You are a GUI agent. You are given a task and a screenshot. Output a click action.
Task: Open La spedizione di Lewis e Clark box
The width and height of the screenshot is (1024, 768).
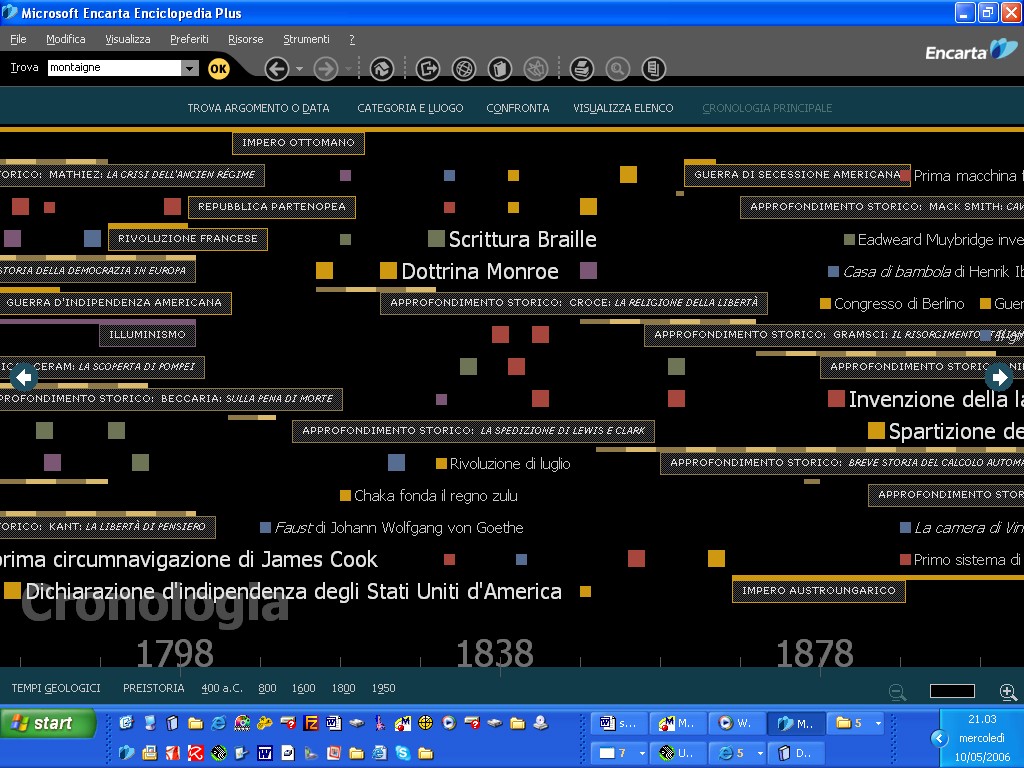click(x=473, y=431)
